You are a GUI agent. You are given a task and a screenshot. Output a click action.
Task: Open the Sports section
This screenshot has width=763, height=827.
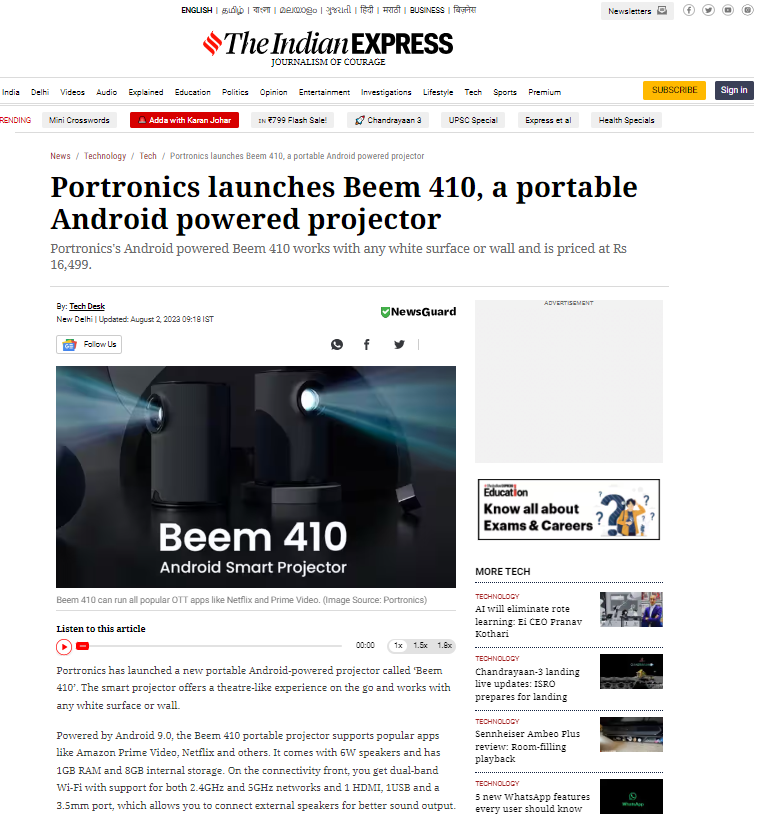pos(505,92)
